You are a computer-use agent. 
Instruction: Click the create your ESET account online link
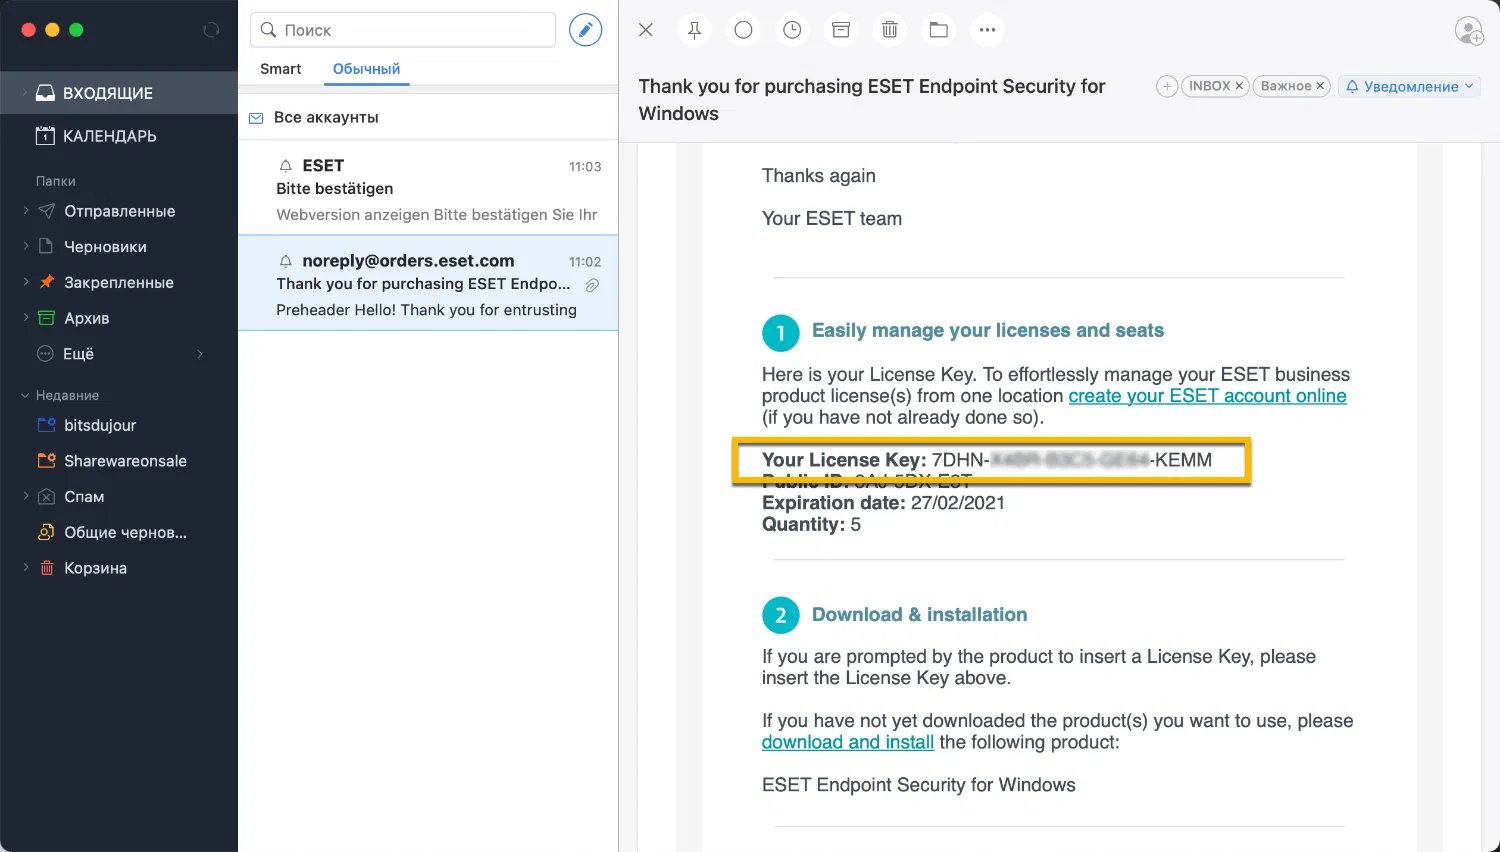point(1206,395)
